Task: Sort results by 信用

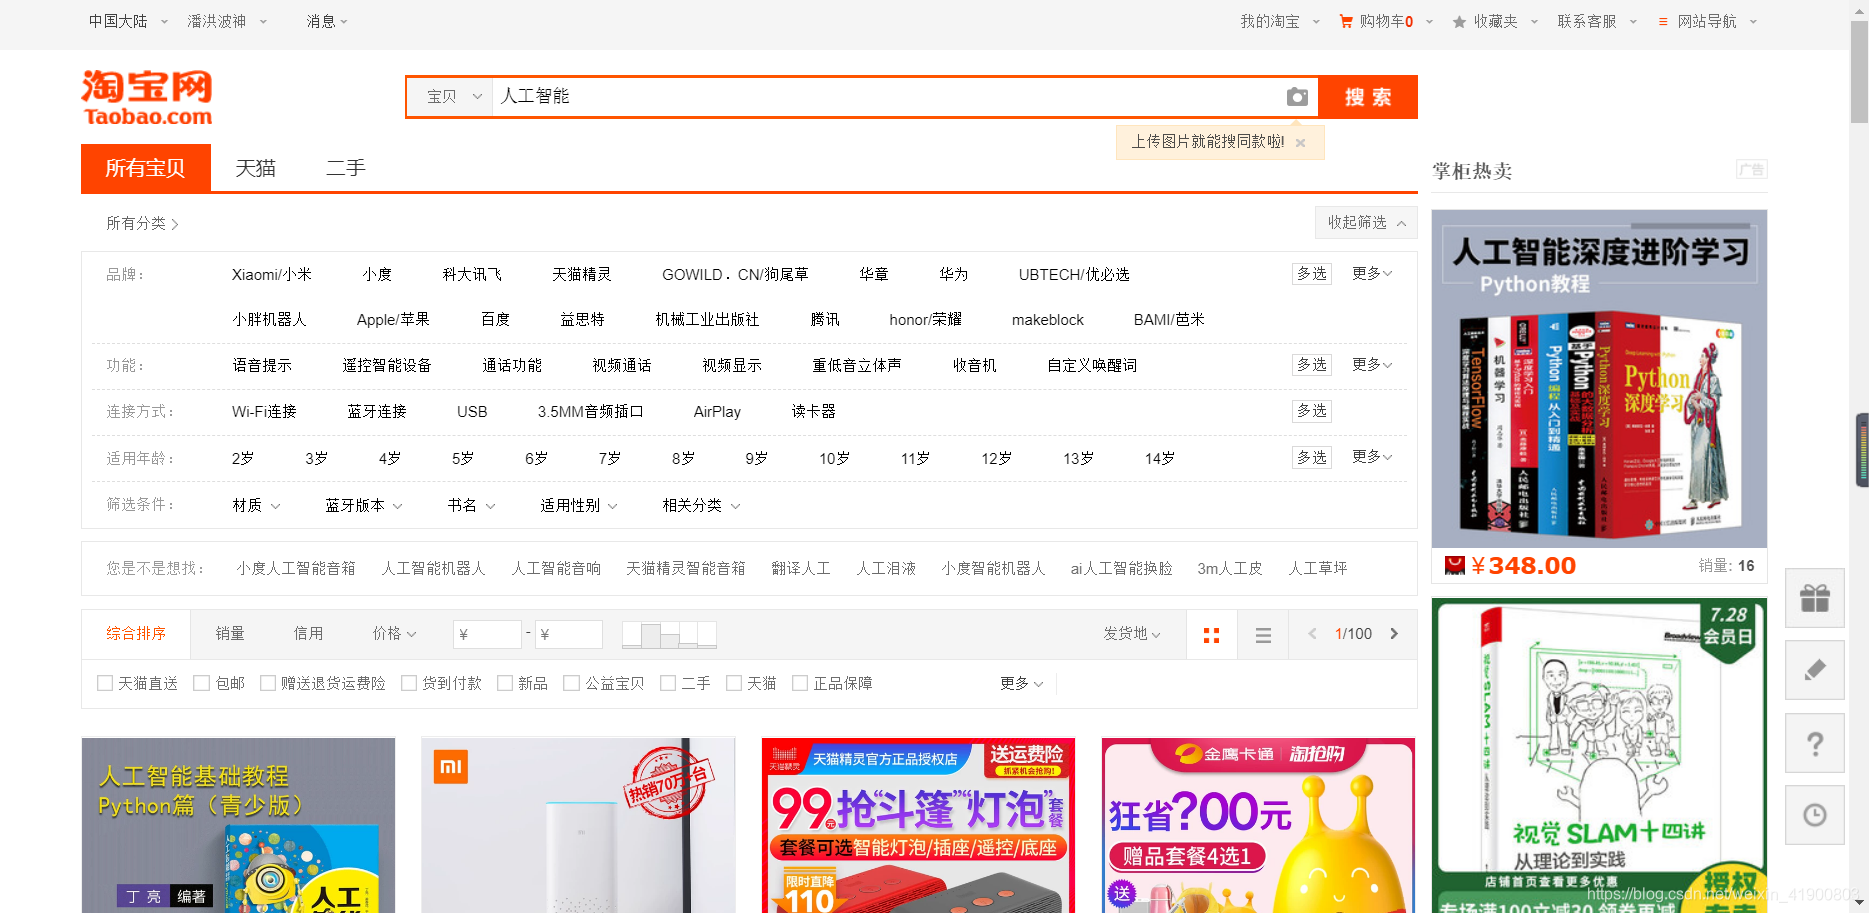Action: coord(308,634)
